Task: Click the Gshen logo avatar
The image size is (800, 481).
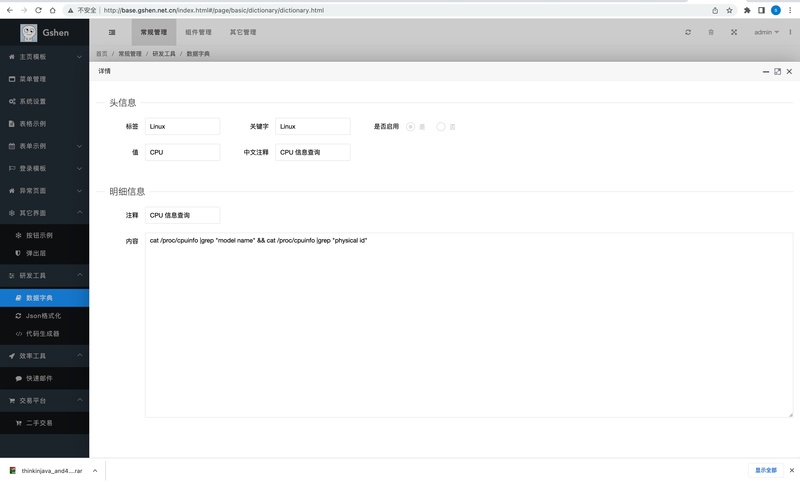Action: (x=29, y=33)
